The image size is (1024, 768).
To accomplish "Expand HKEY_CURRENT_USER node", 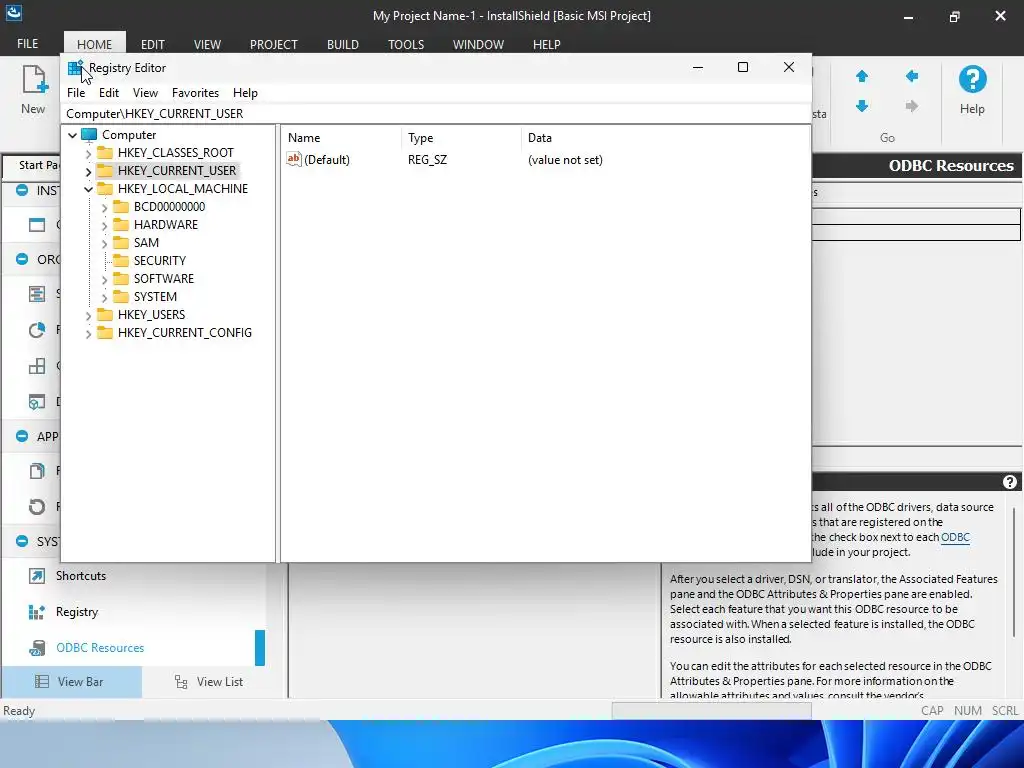I will (88, 172).
